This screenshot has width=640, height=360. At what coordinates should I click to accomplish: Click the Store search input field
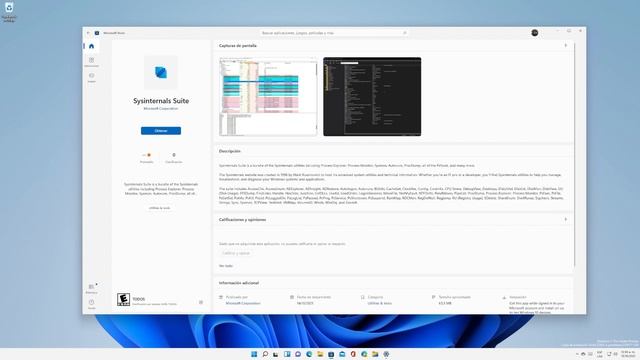pyautogui.click(x=334, y=33)
